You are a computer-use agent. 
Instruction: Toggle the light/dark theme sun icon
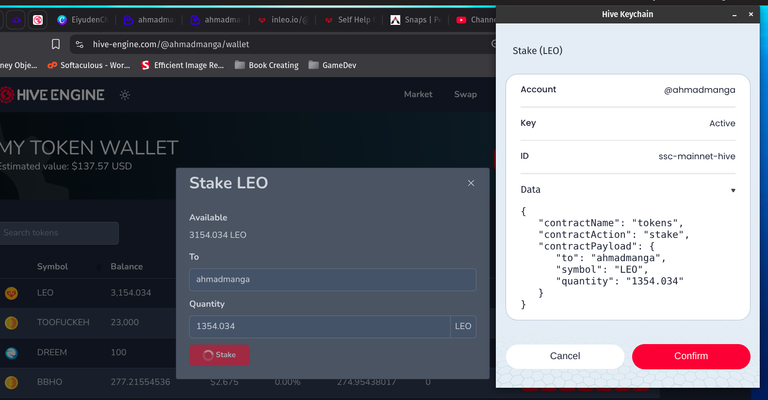click(125, 95)
